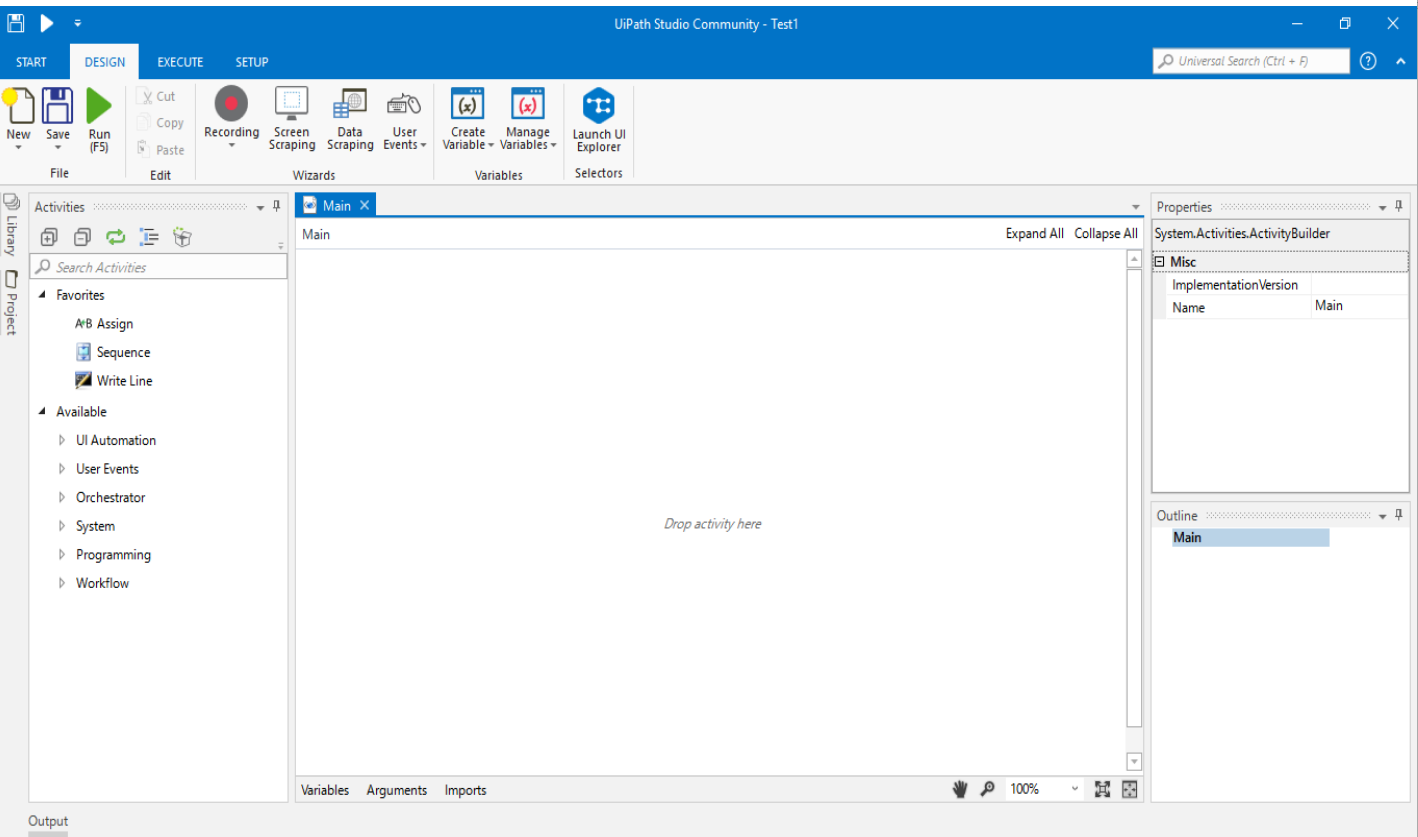Viewport: 1418px width, 837px height.
Task: Open the Imports pane at bottom
Action: 466,790
